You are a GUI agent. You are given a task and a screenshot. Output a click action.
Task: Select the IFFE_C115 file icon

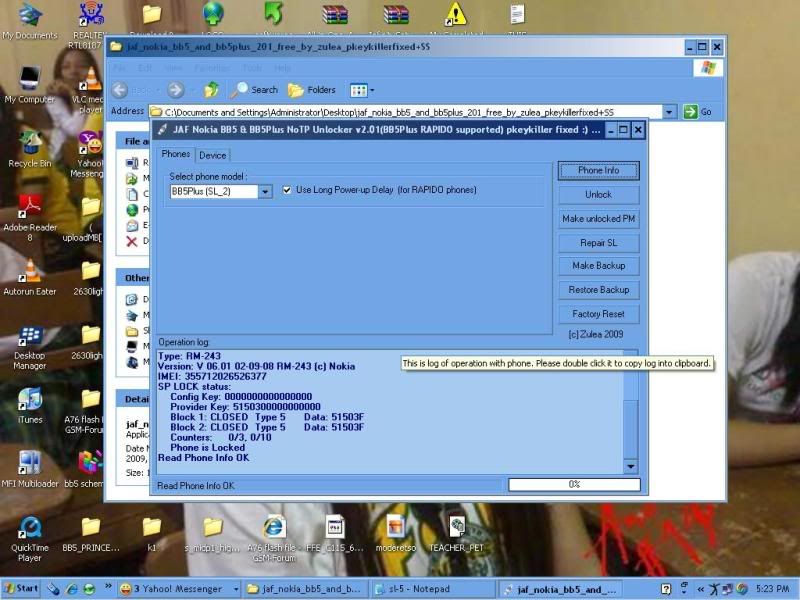[x=335, y=534]
